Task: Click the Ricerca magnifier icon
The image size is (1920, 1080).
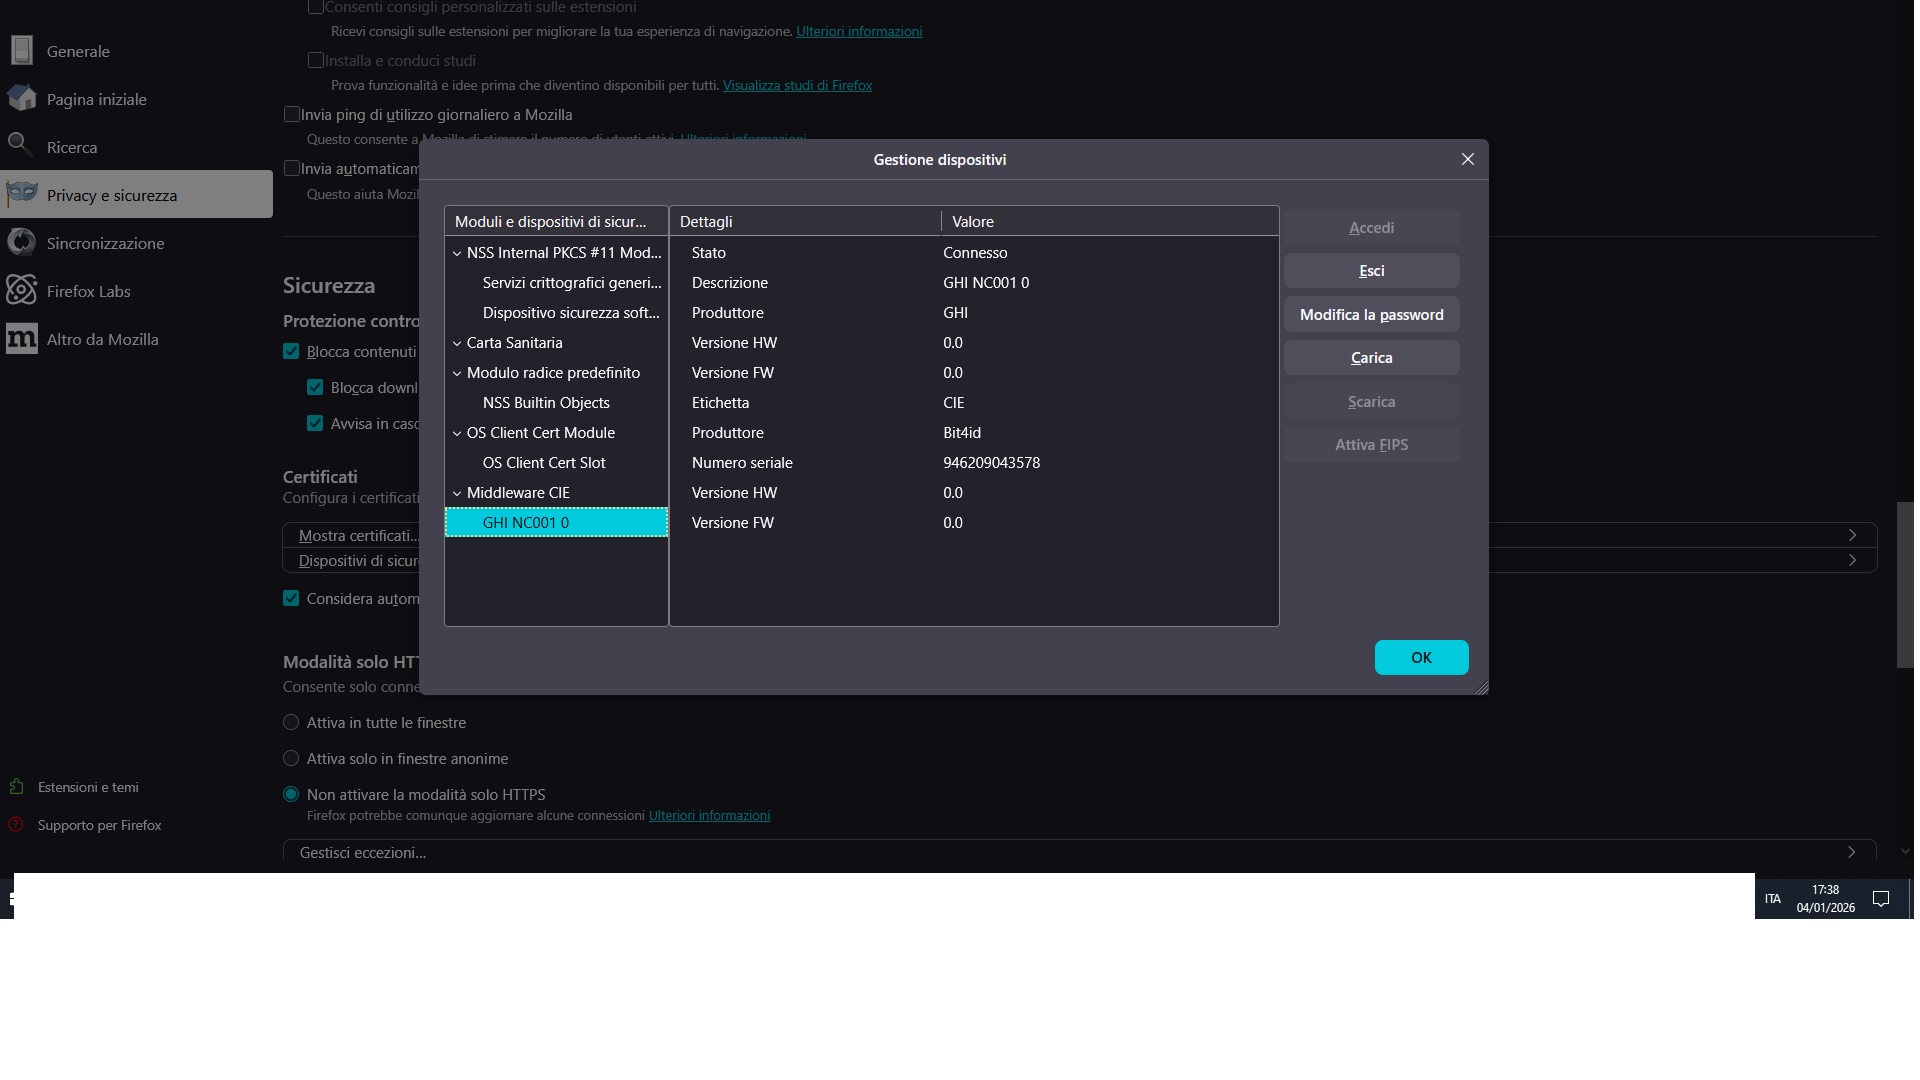Action: pyautogui.click(x=20, y=145)
